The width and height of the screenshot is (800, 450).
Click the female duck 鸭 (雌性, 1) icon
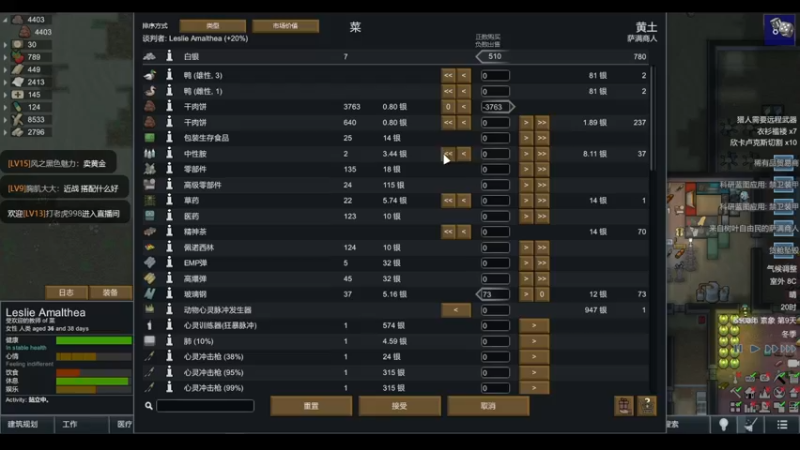tap(149, 91)
